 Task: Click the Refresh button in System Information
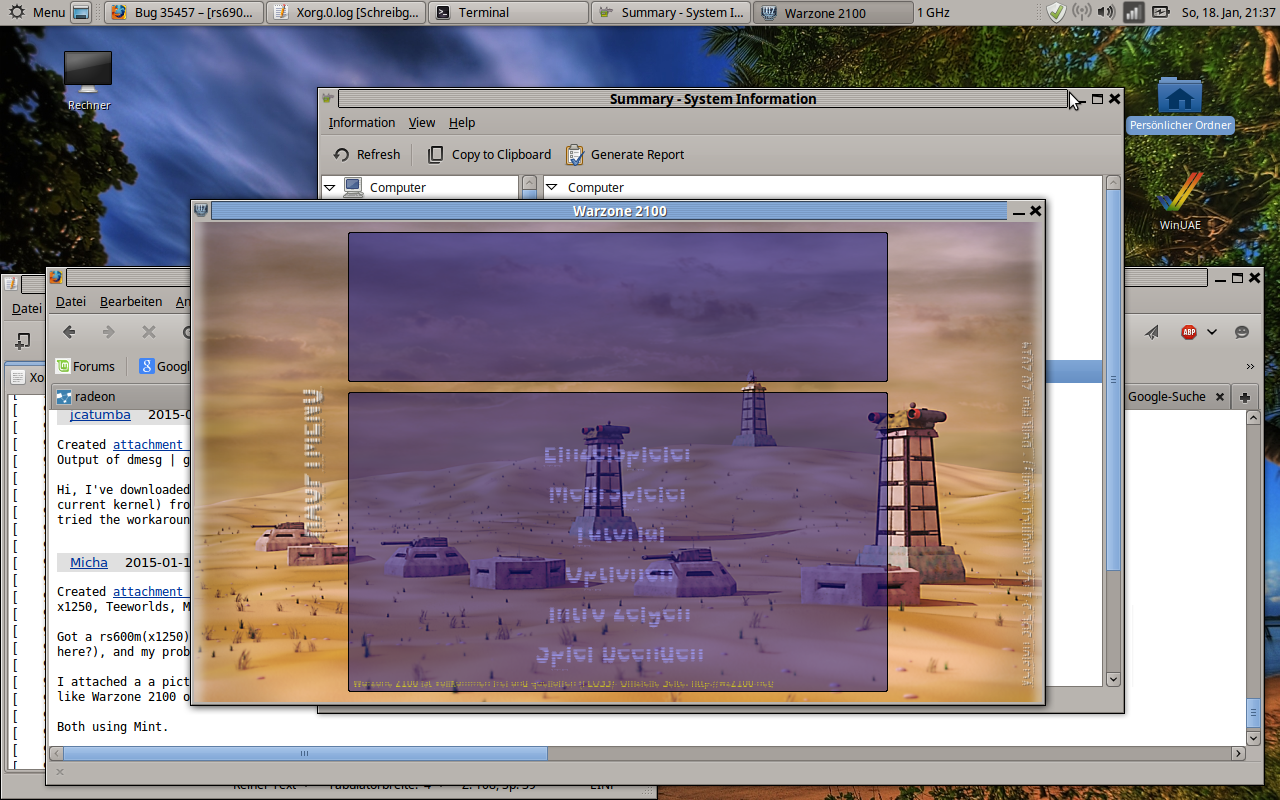(366, 155)
